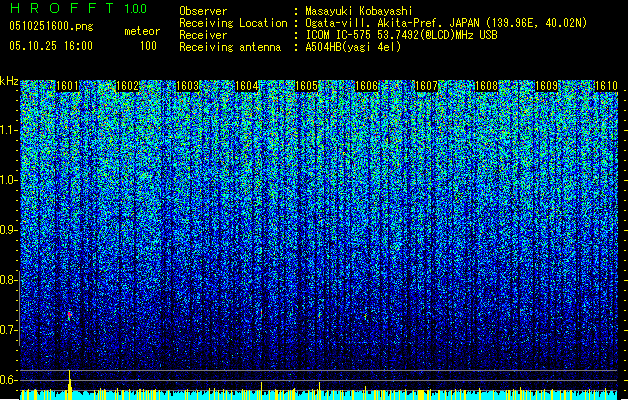The width and height of the screenshot is (629, 400).
Task: Click the HROFFT 1.0.0 title text
Action: point(78,8)
